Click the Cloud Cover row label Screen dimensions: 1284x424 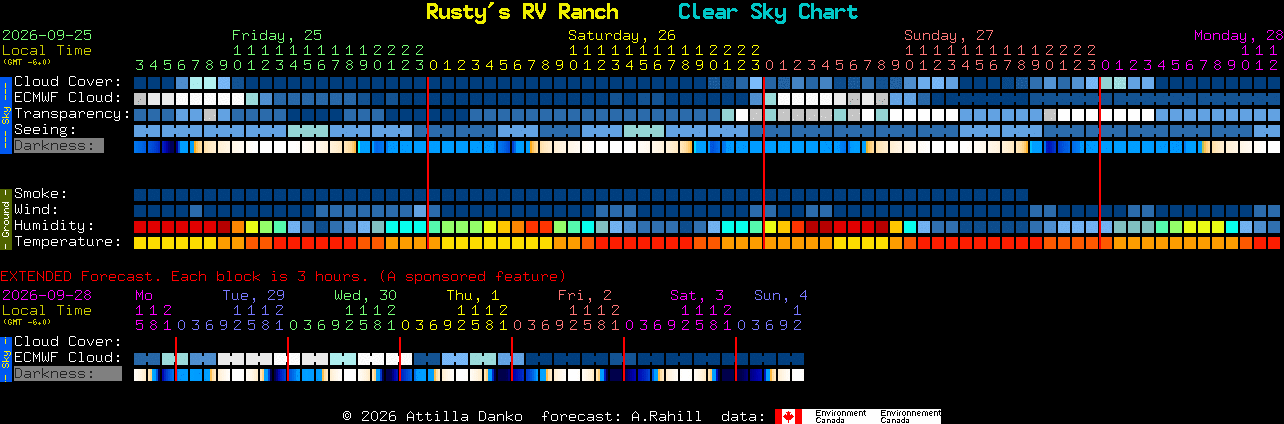68,82
